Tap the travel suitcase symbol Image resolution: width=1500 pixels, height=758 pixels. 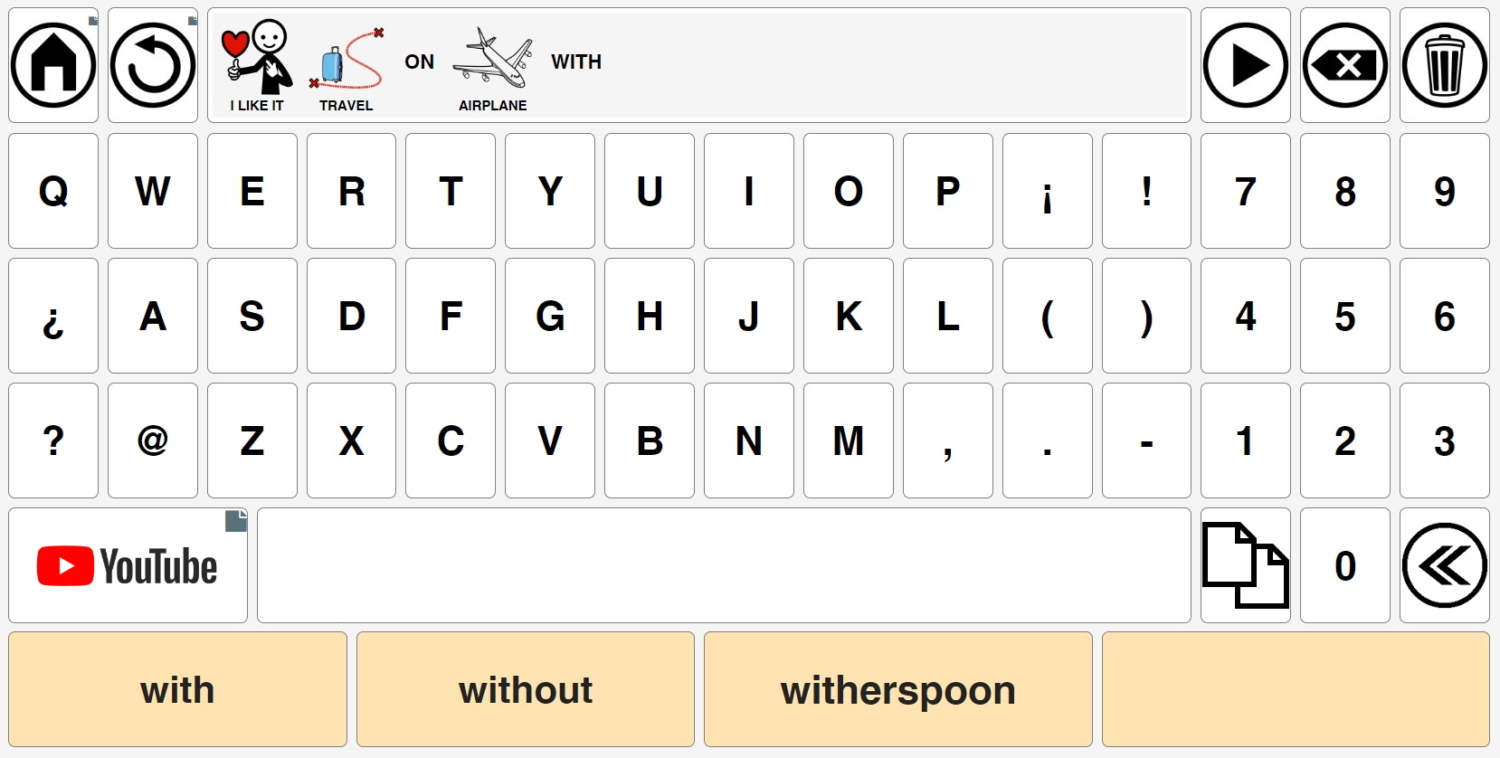click(x=346, y=66)
